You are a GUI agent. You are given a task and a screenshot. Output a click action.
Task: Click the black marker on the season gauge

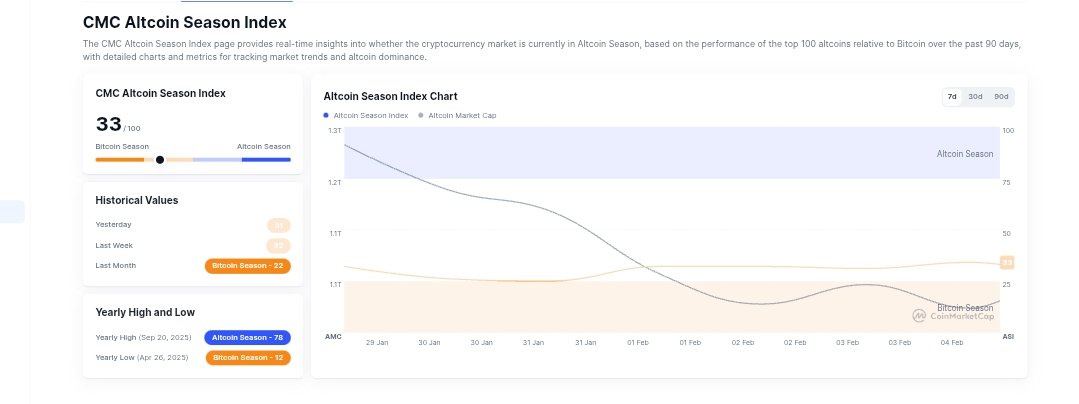pyautogui.click(x=160, y=160)
